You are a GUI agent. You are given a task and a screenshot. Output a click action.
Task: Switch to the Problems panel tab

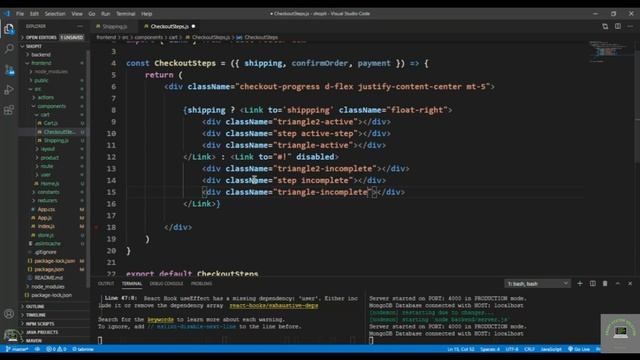[201, 283]
